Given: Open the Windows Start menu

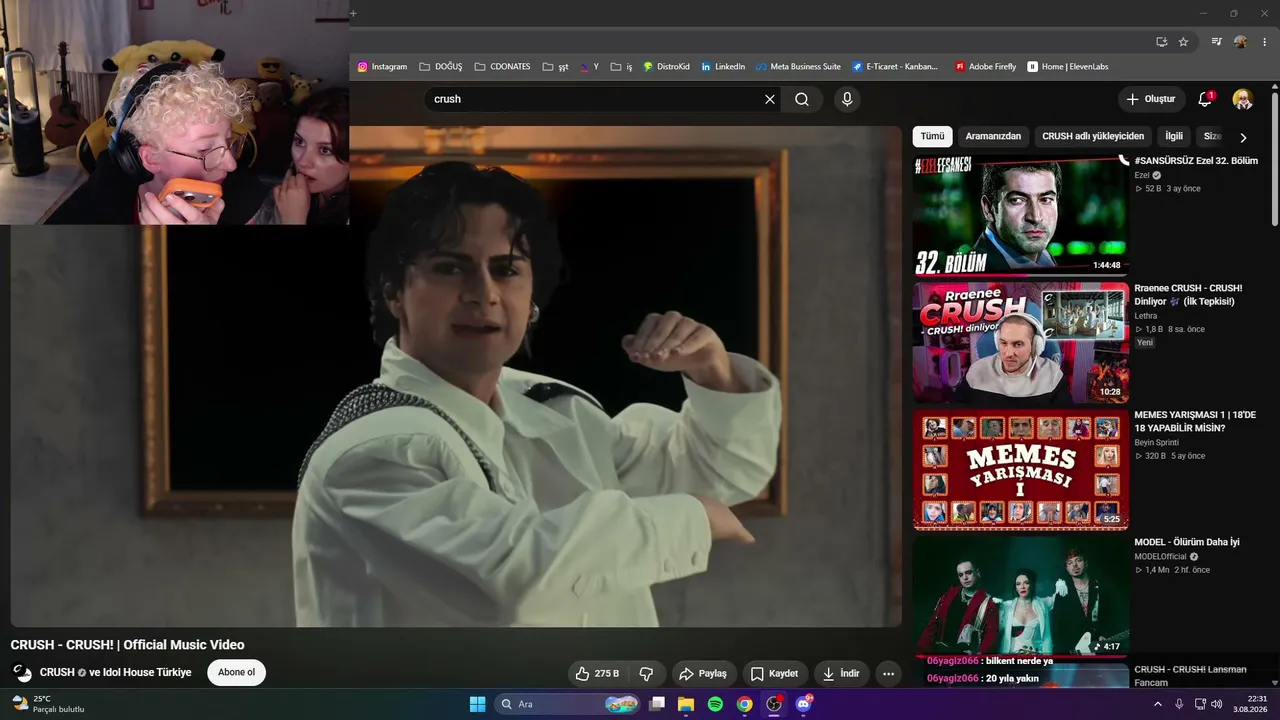Looking at the screenshot, I should tap(477, 704).
